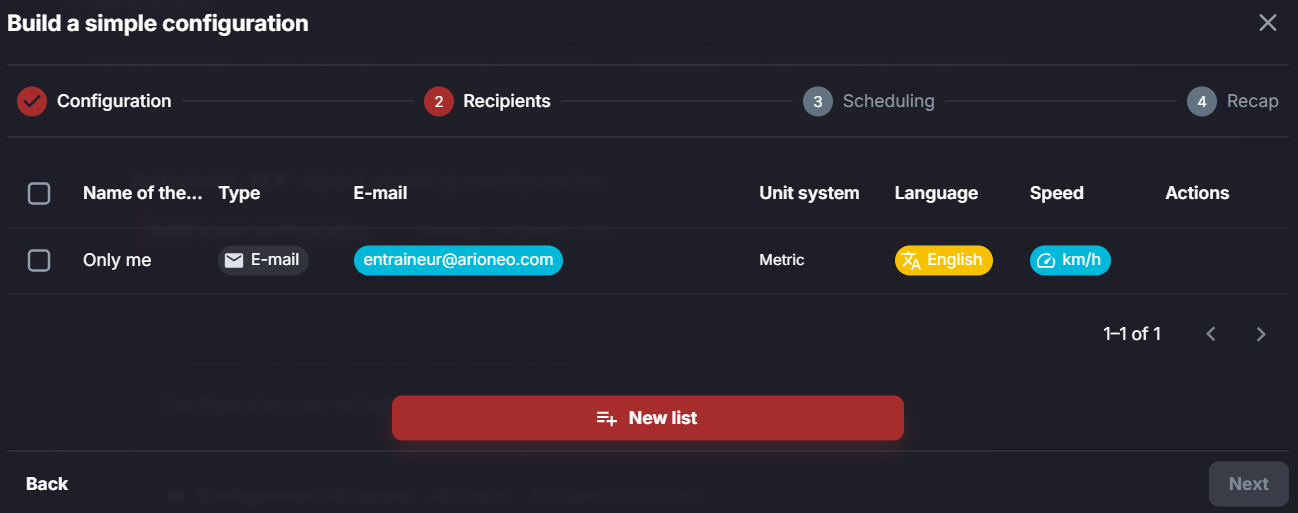This screenshot has height=513, width=1298.
Task: Click the Back button
Action: coord(47,484)
